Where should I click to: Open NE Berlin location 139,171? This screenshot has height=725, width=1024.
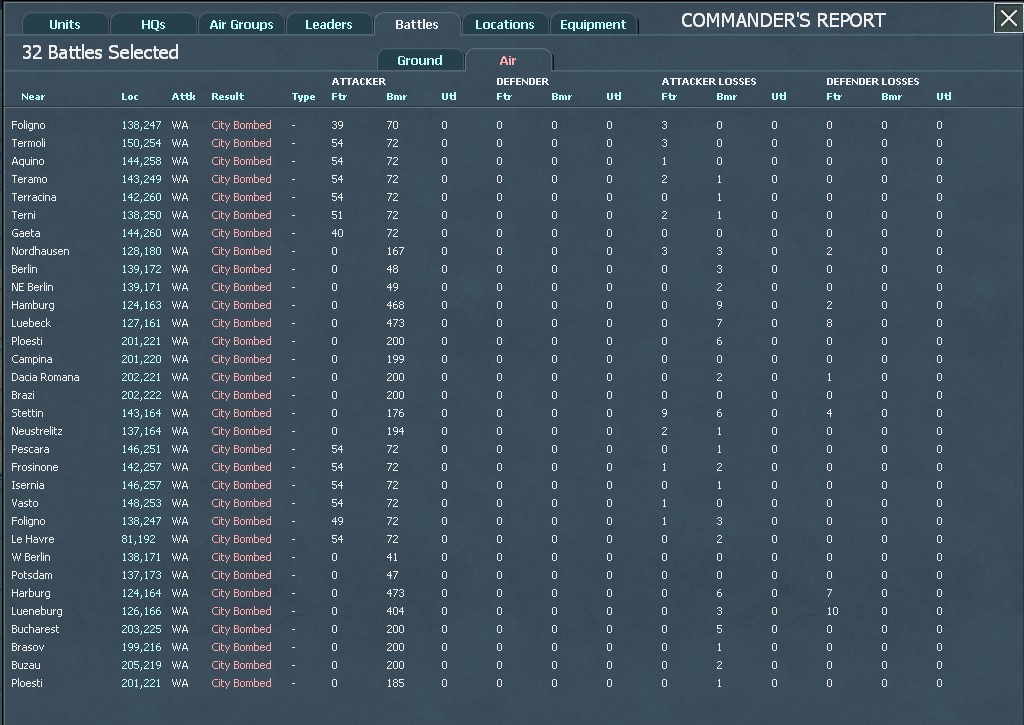coord(141,287)
